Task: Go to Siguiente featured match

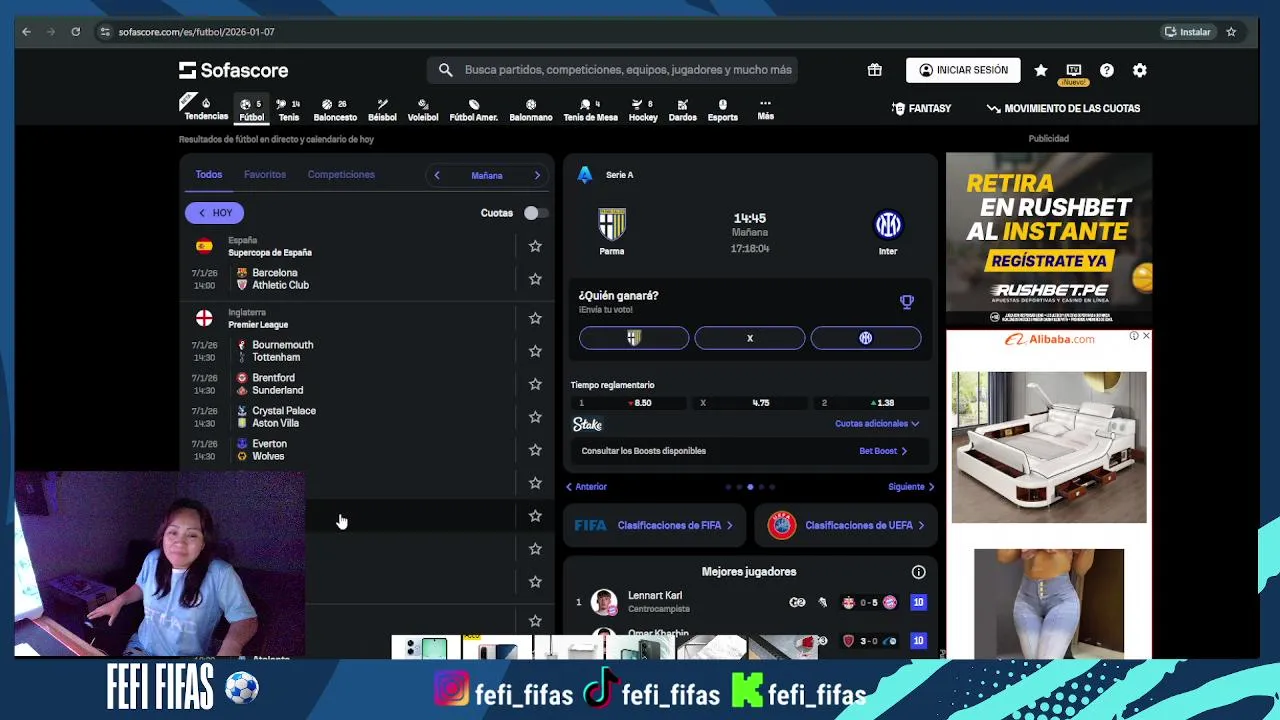Action: point(911,487)
